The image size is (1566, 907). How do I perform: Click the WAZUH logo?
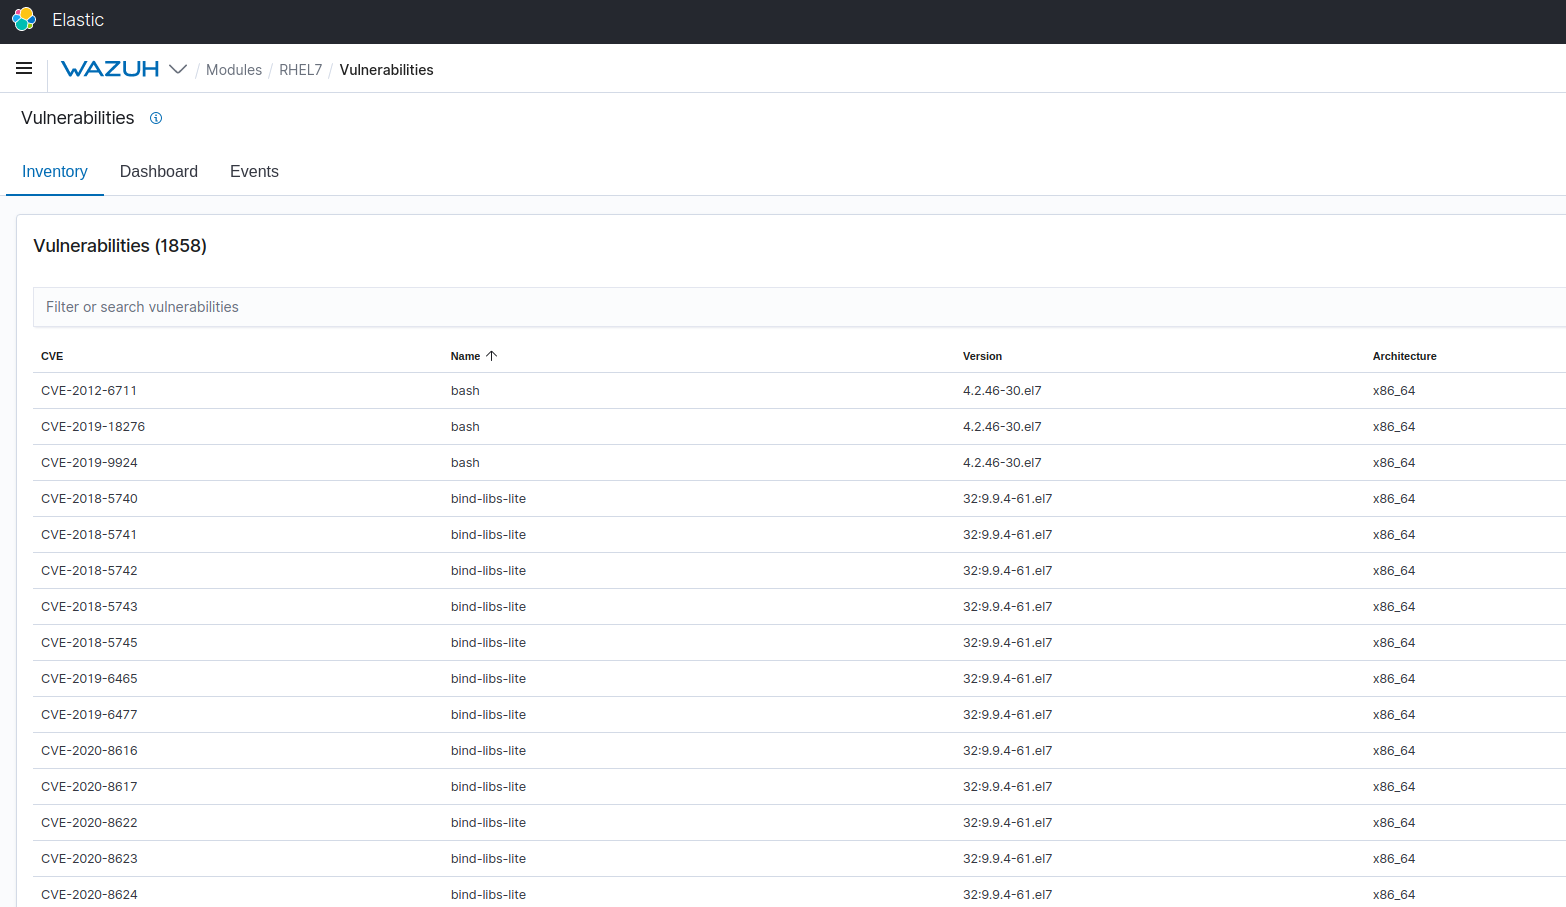[110, 69]
